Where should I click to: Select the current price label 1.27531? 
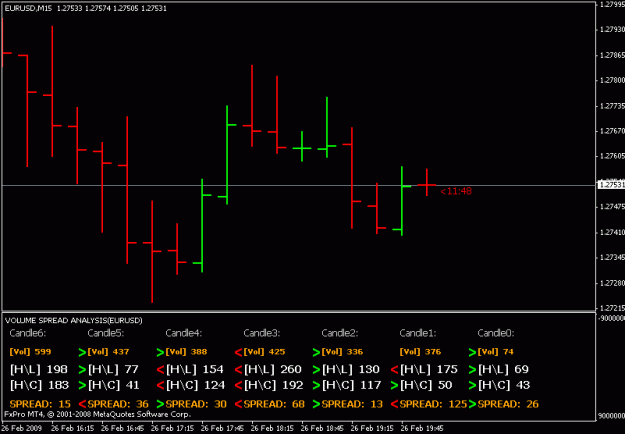point(611,185)
